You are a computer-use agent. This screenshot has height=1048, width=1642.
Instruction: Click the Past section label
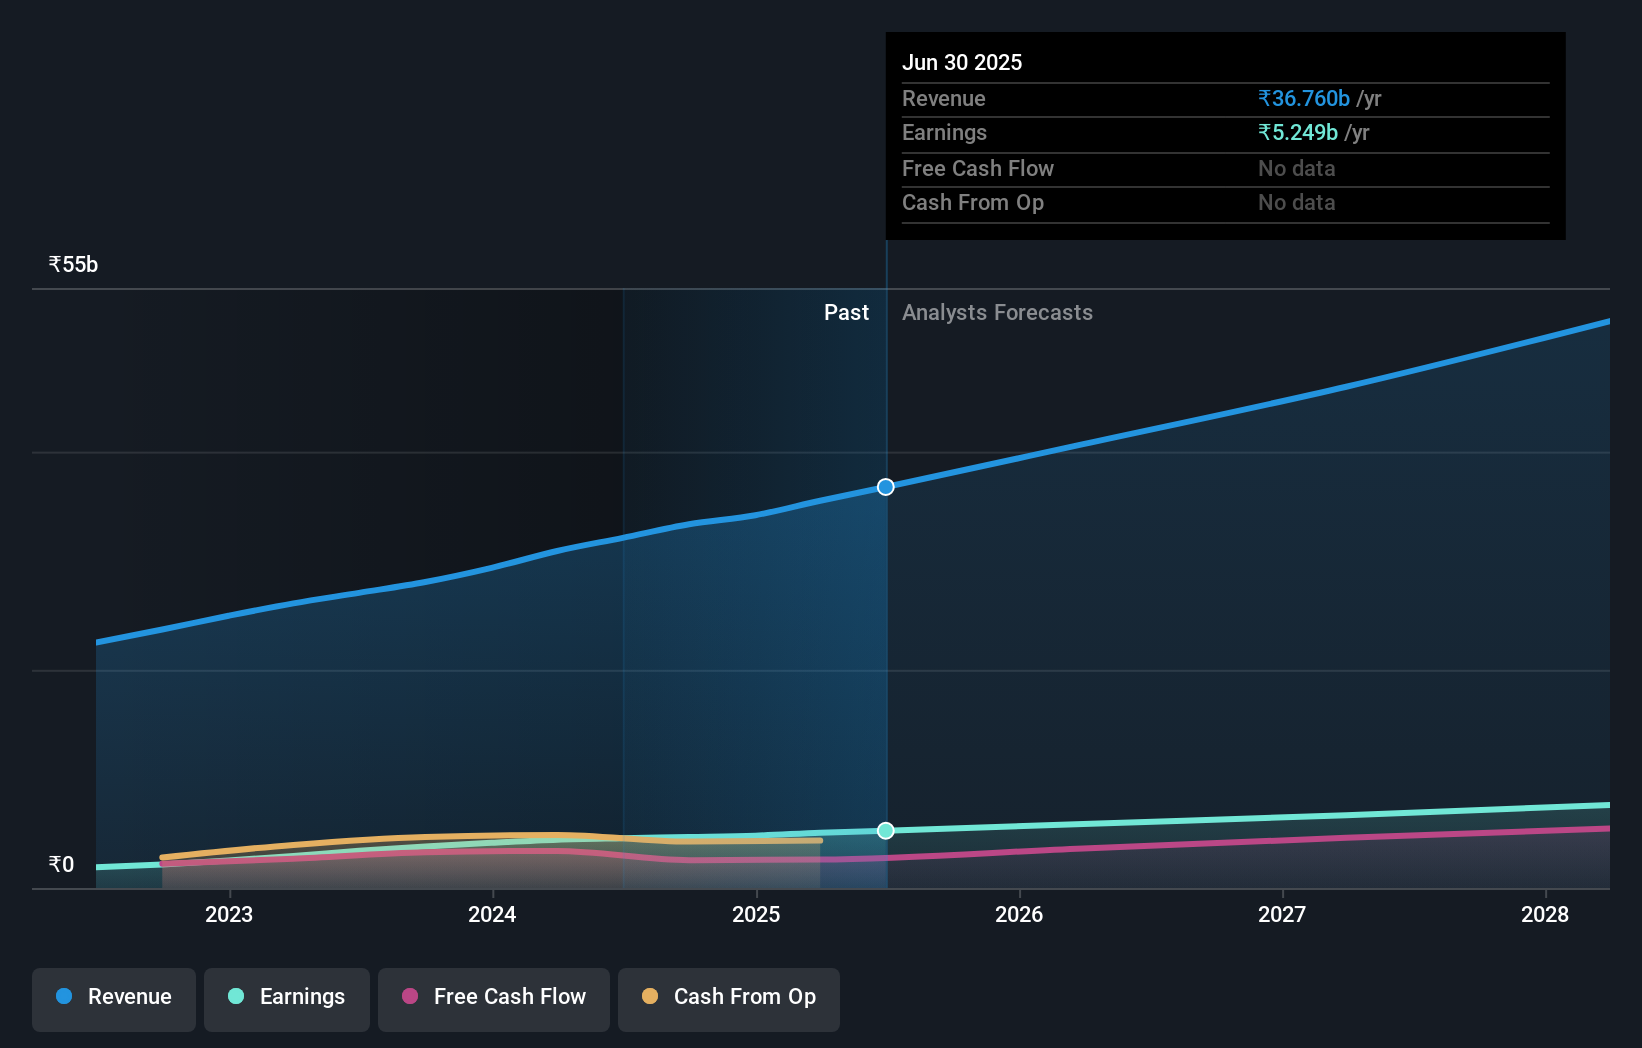click(x=847, y=312)
